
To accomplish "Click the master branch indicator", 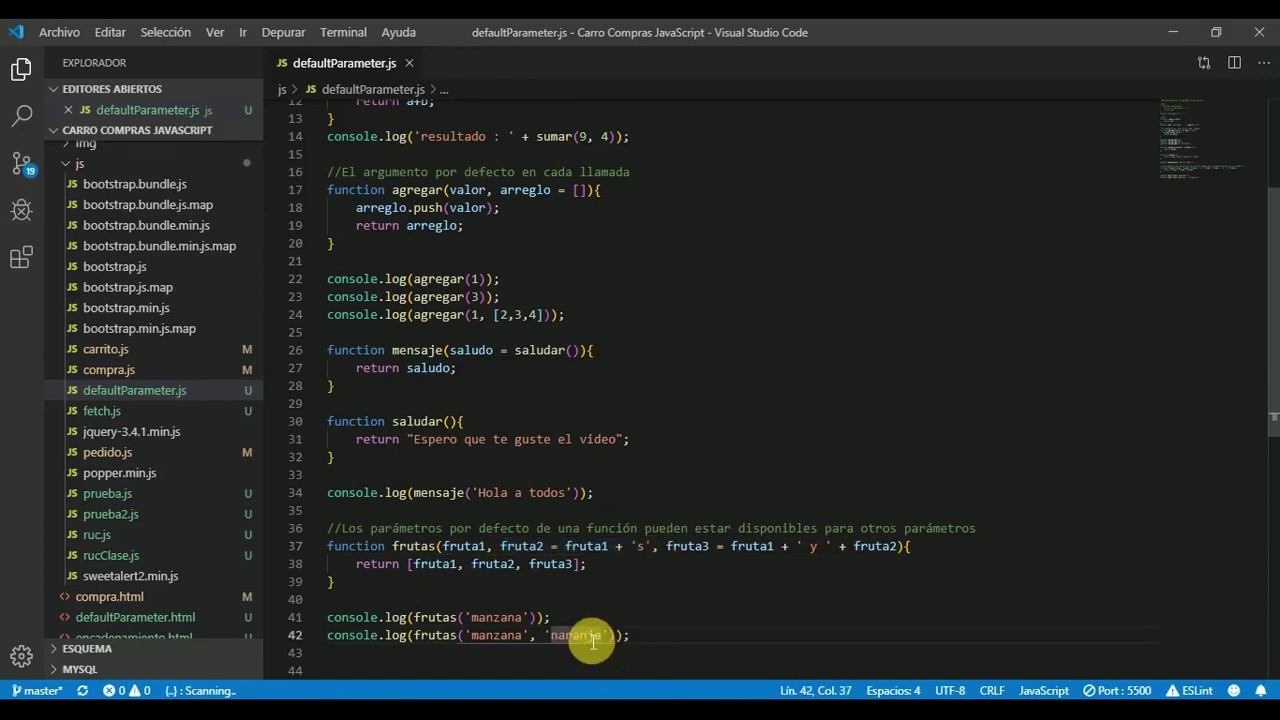I will [37, 691].
